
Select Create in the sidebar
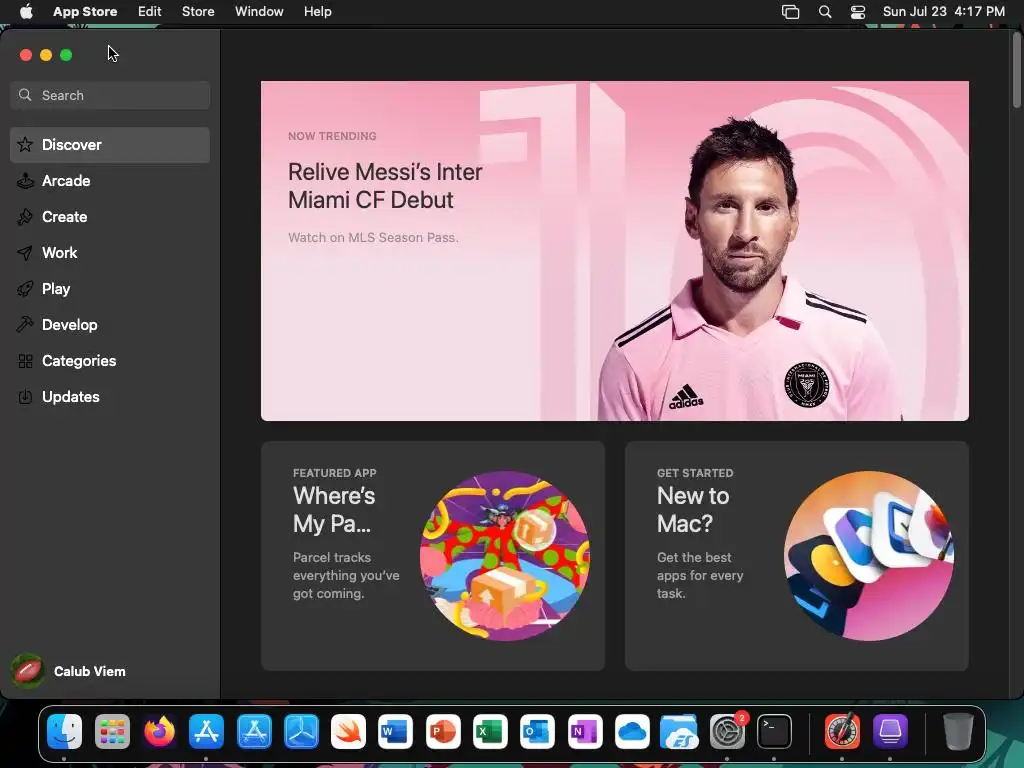coord(110,217)
